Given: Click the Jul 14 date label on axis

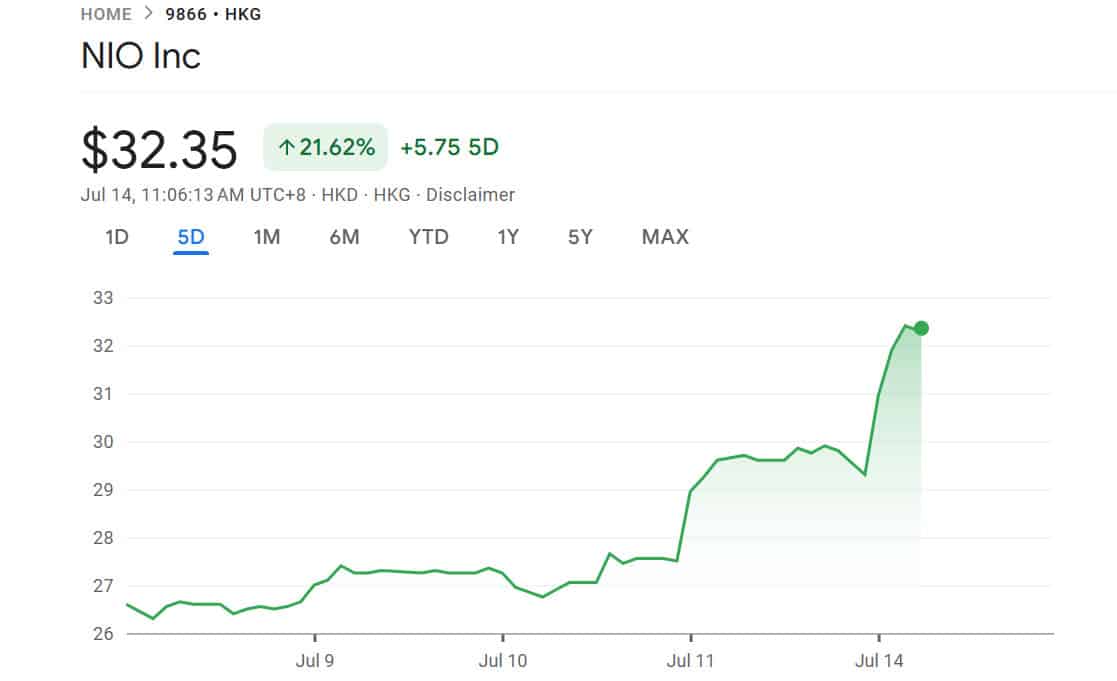Looking at the screenshot, I should tap(880, 661).
